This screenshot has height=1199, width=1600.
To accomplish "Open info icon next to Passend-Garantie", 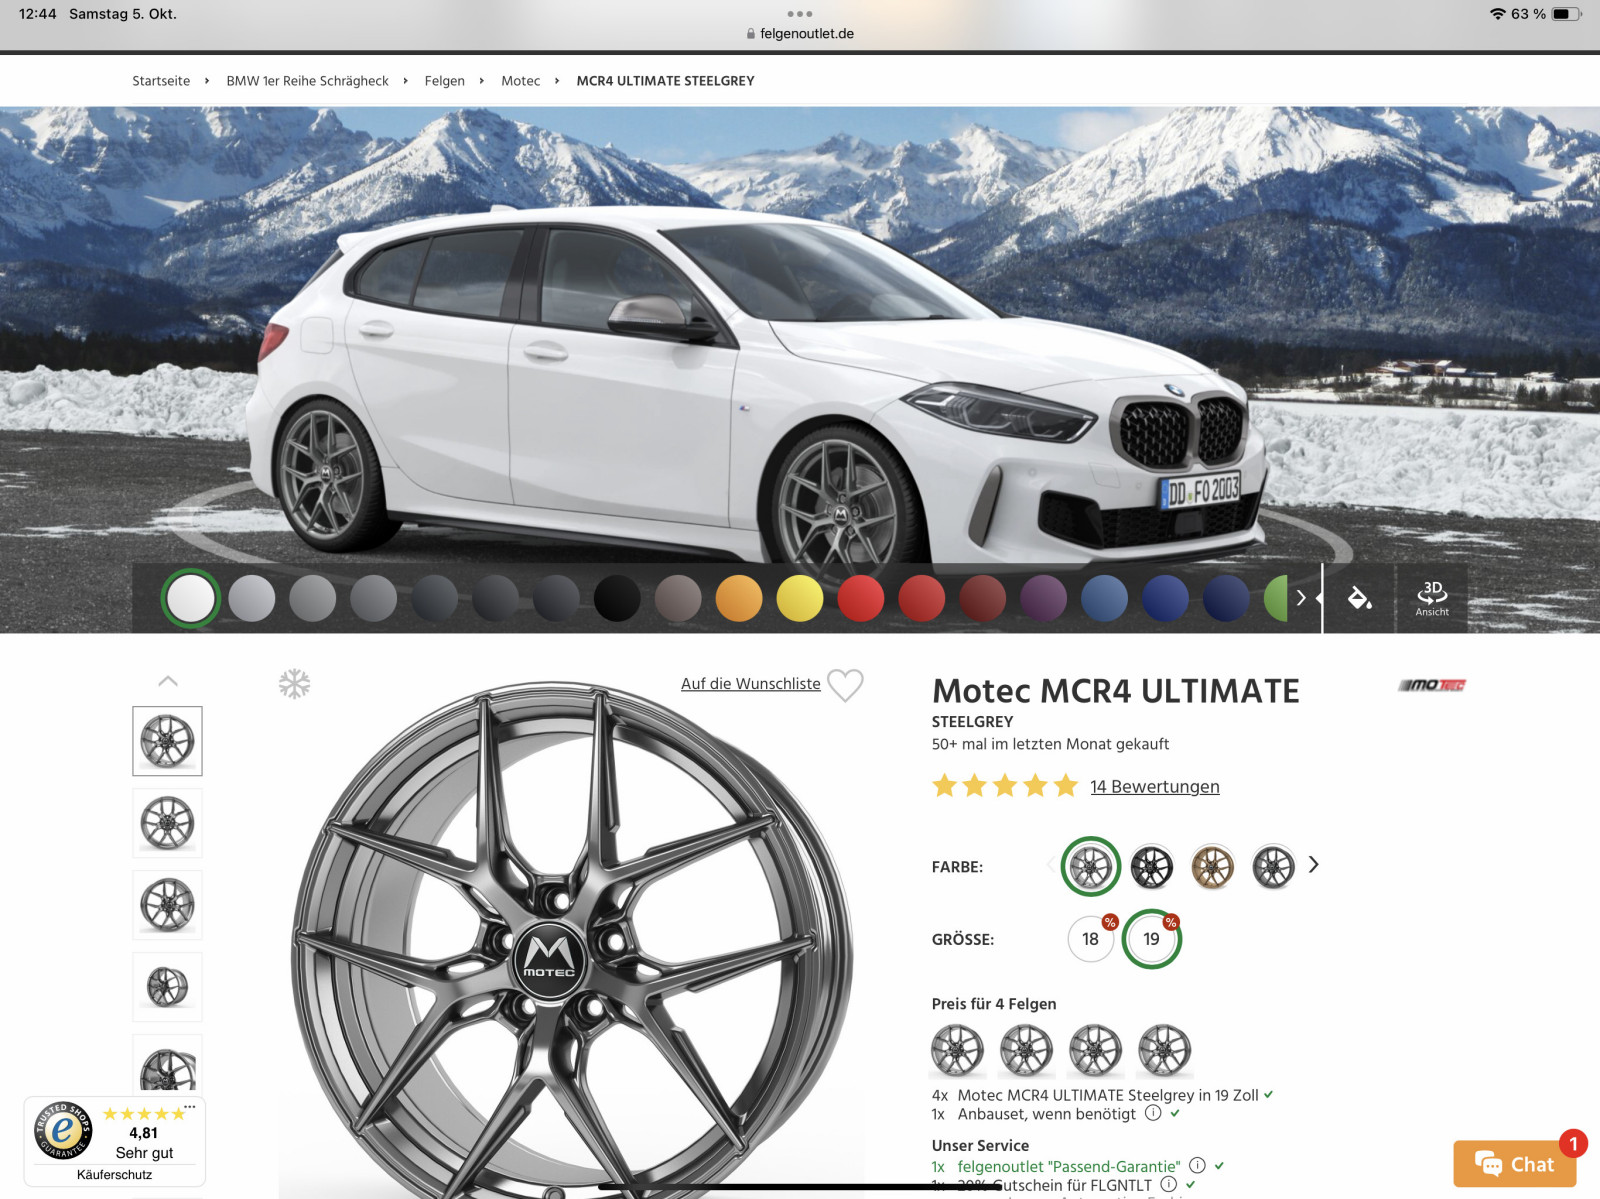I will [x=1197, y=1165].
